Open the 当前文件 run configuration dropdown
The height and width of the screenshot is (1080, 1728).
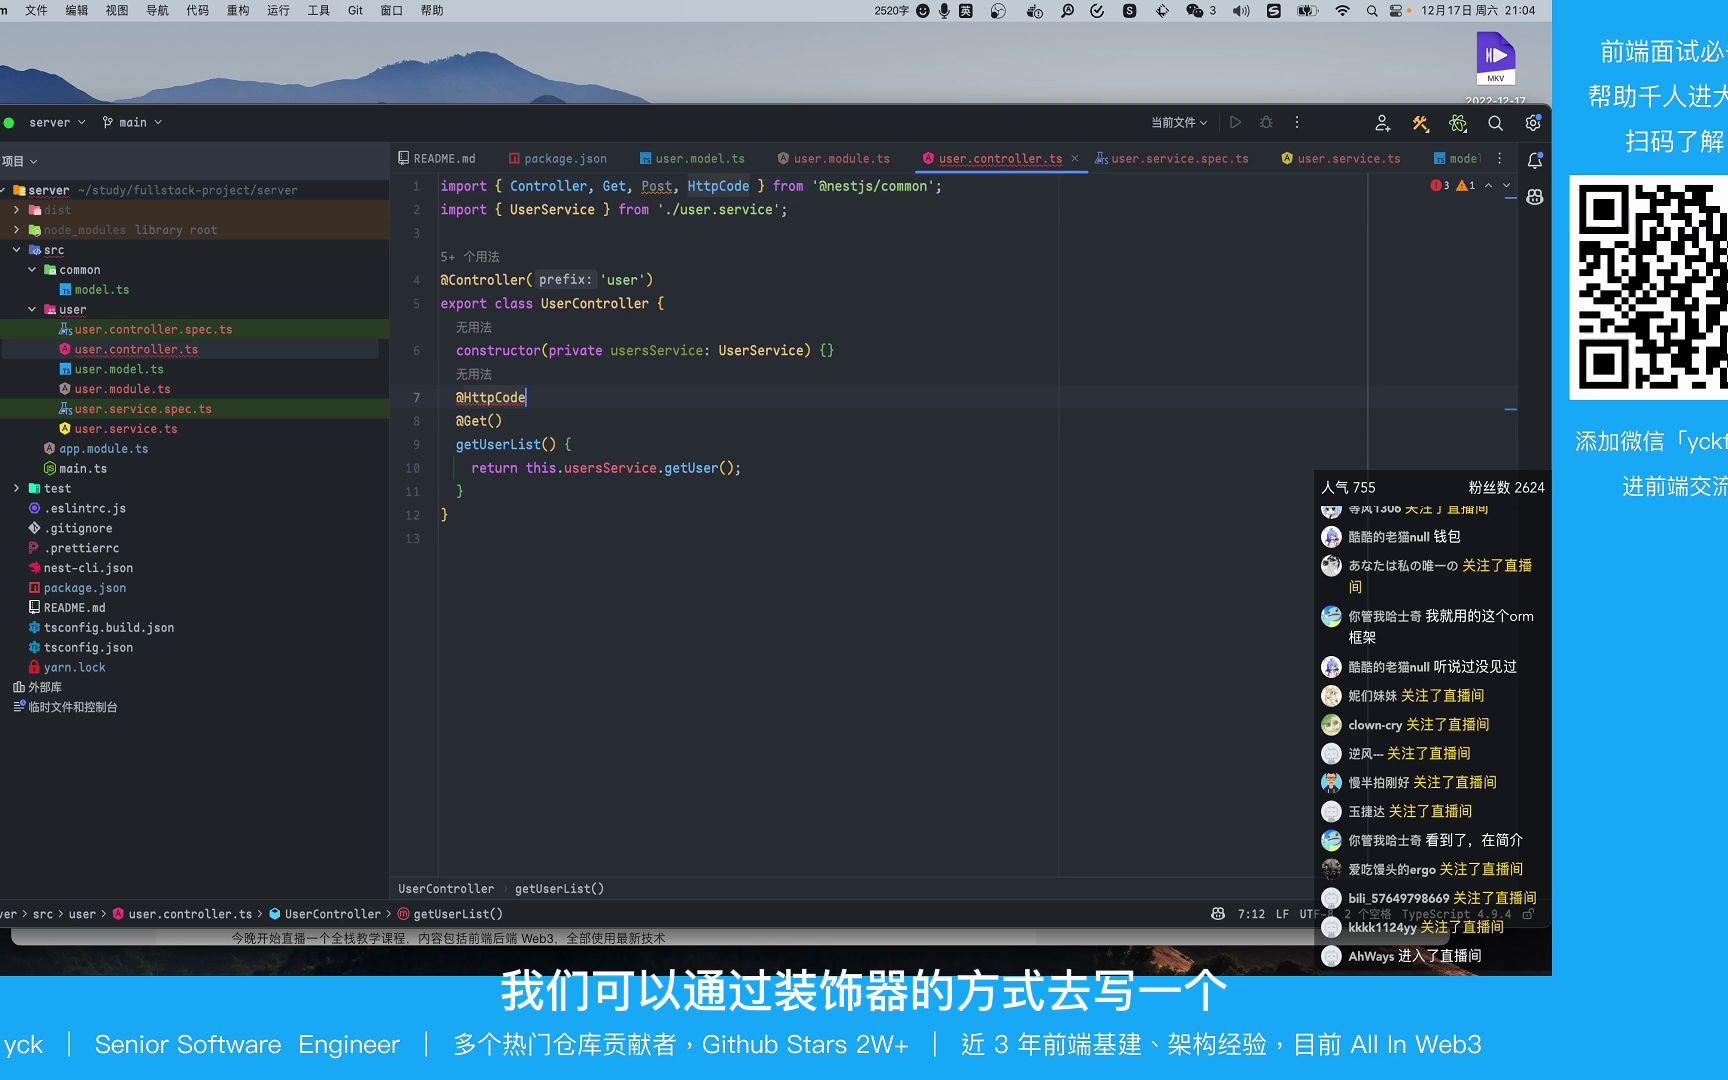(x=1179, y=123)
